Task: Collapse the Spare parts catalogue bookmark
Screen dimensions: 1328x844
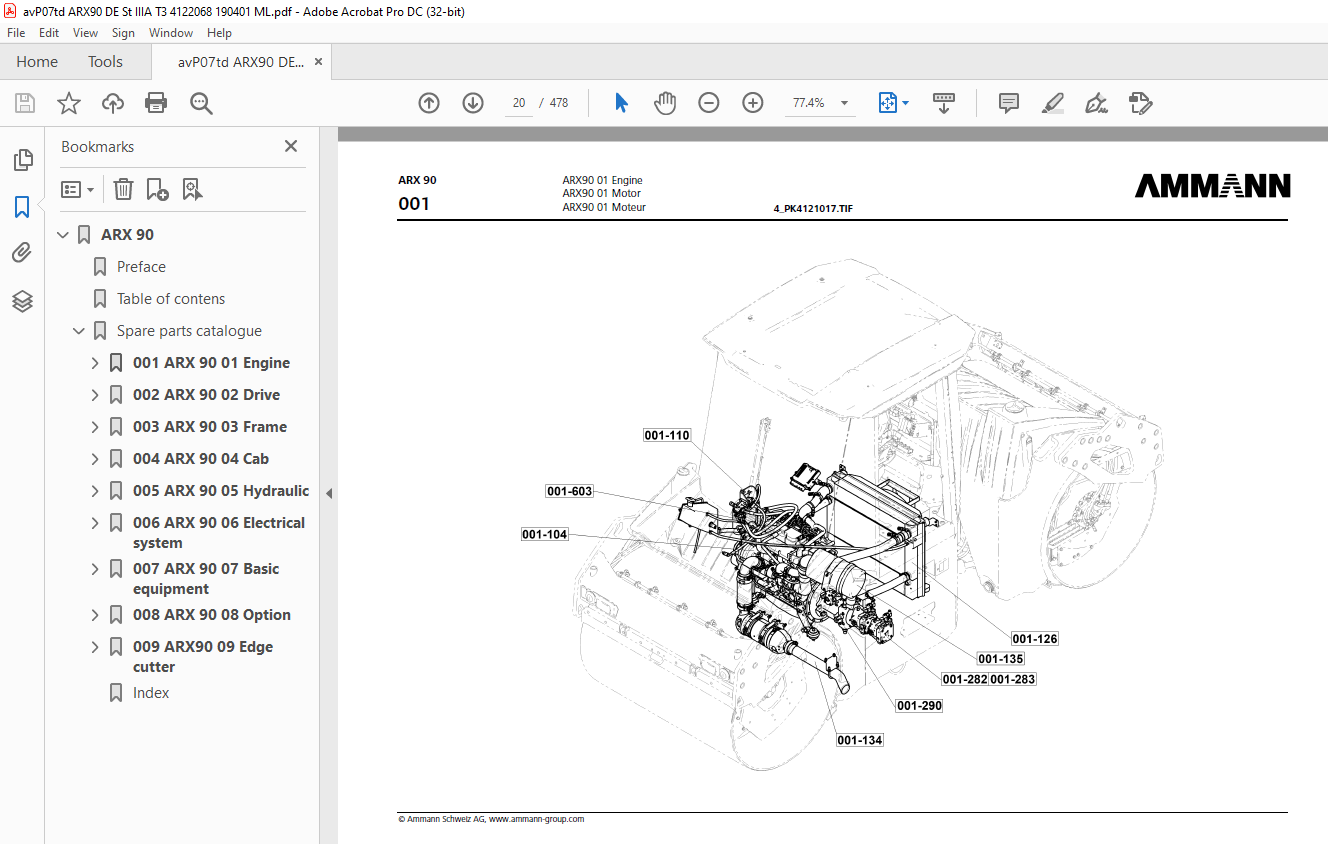Action: (79, 331)
